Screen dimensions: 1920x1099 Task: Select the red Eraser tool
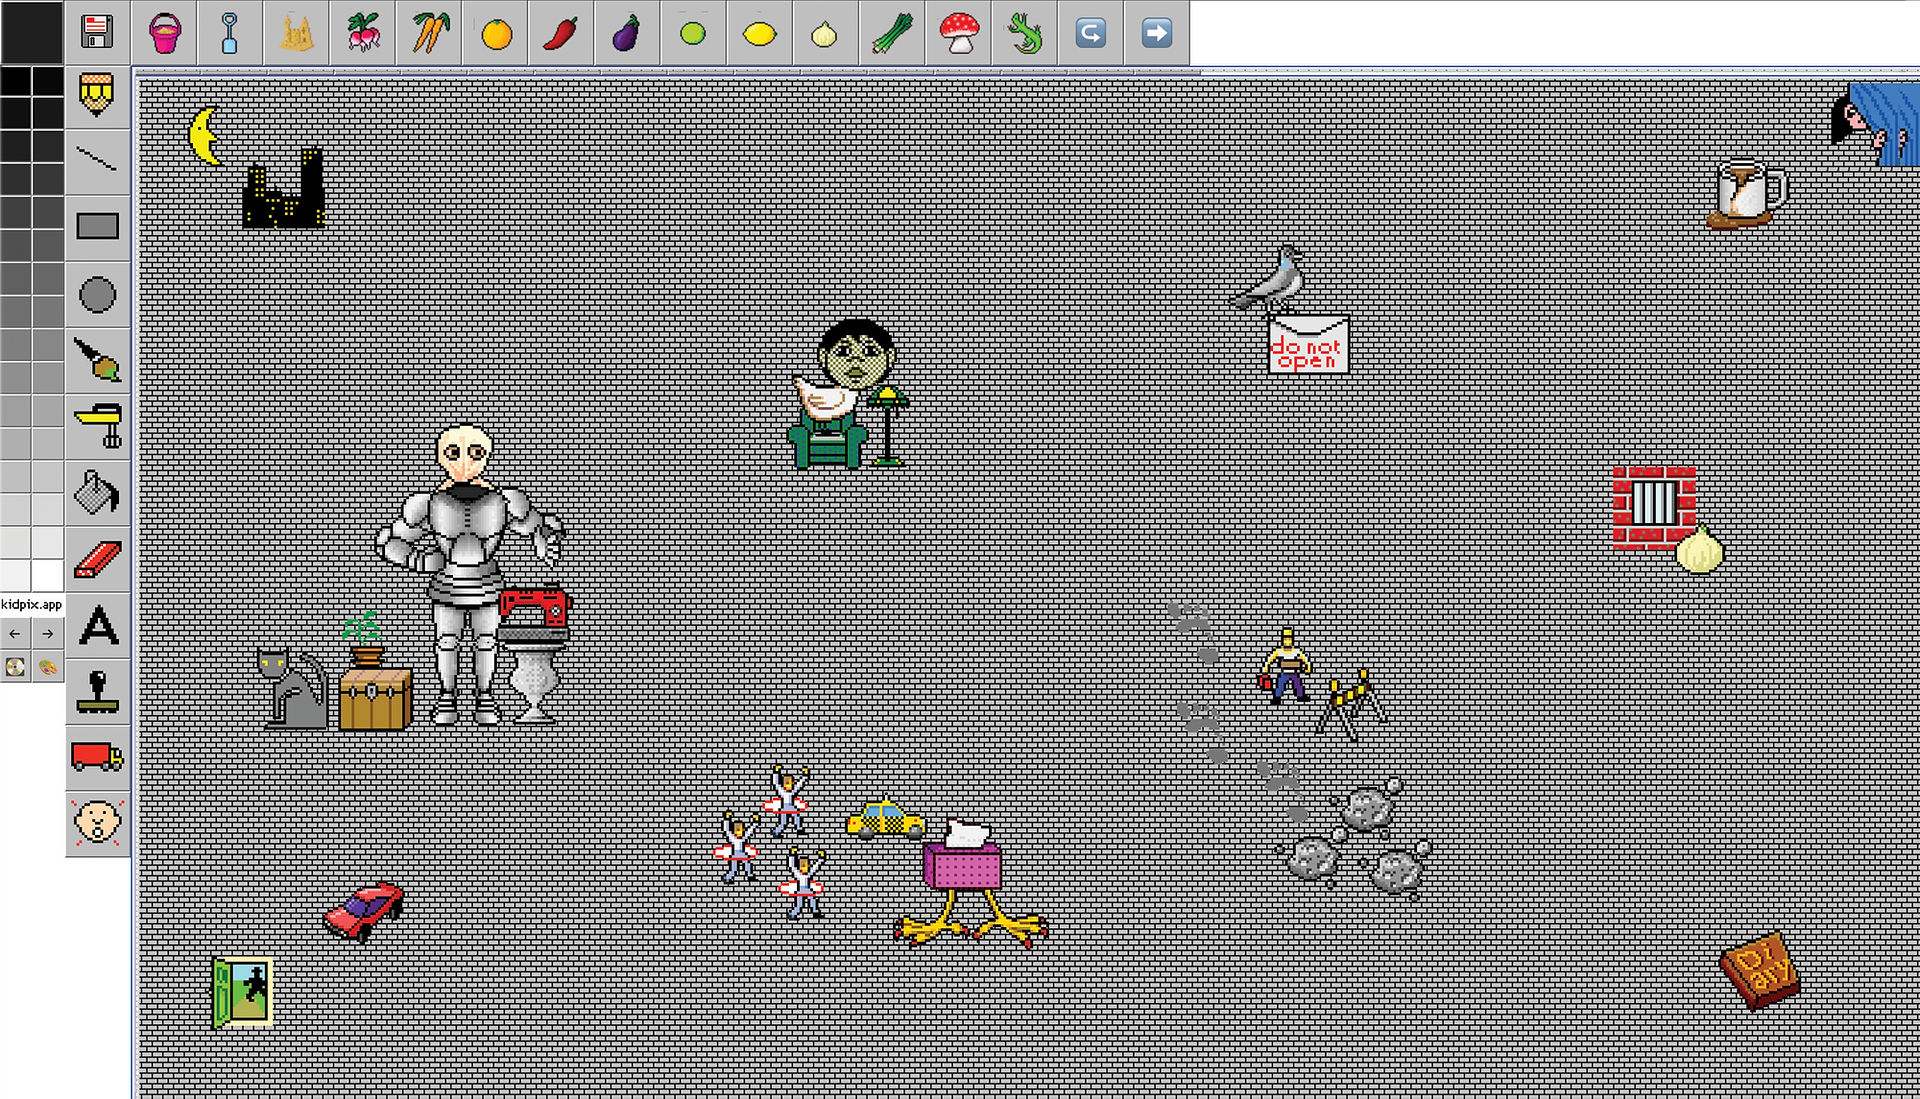click(x=97, y=559)
